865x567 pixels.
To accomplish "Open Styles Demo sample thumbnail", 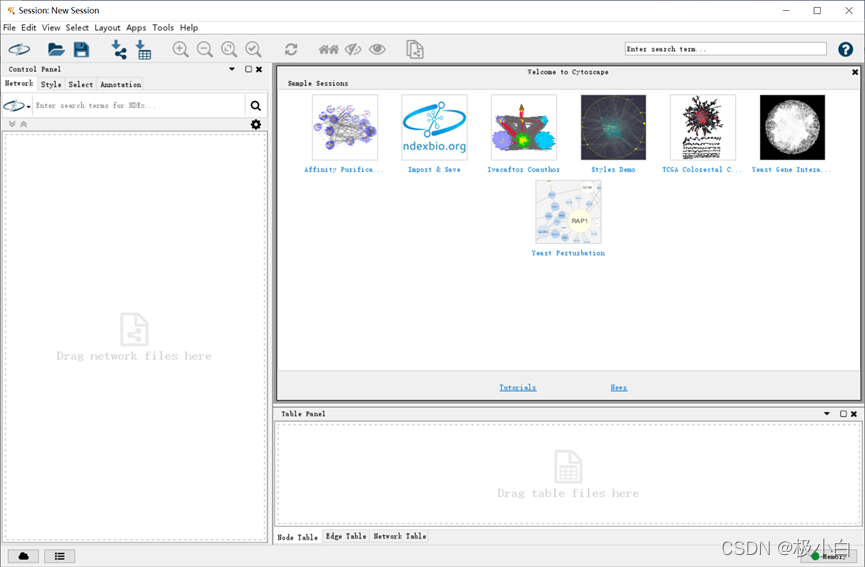I will tap(613, 127).
